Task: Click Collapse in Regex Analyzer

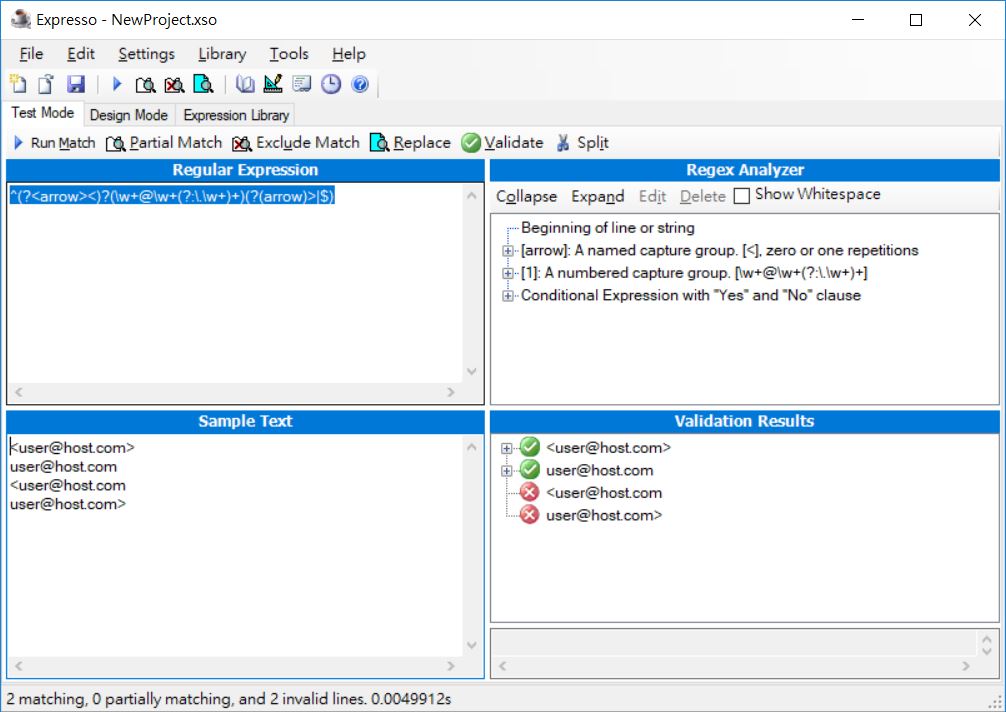Action: [526, 196]
